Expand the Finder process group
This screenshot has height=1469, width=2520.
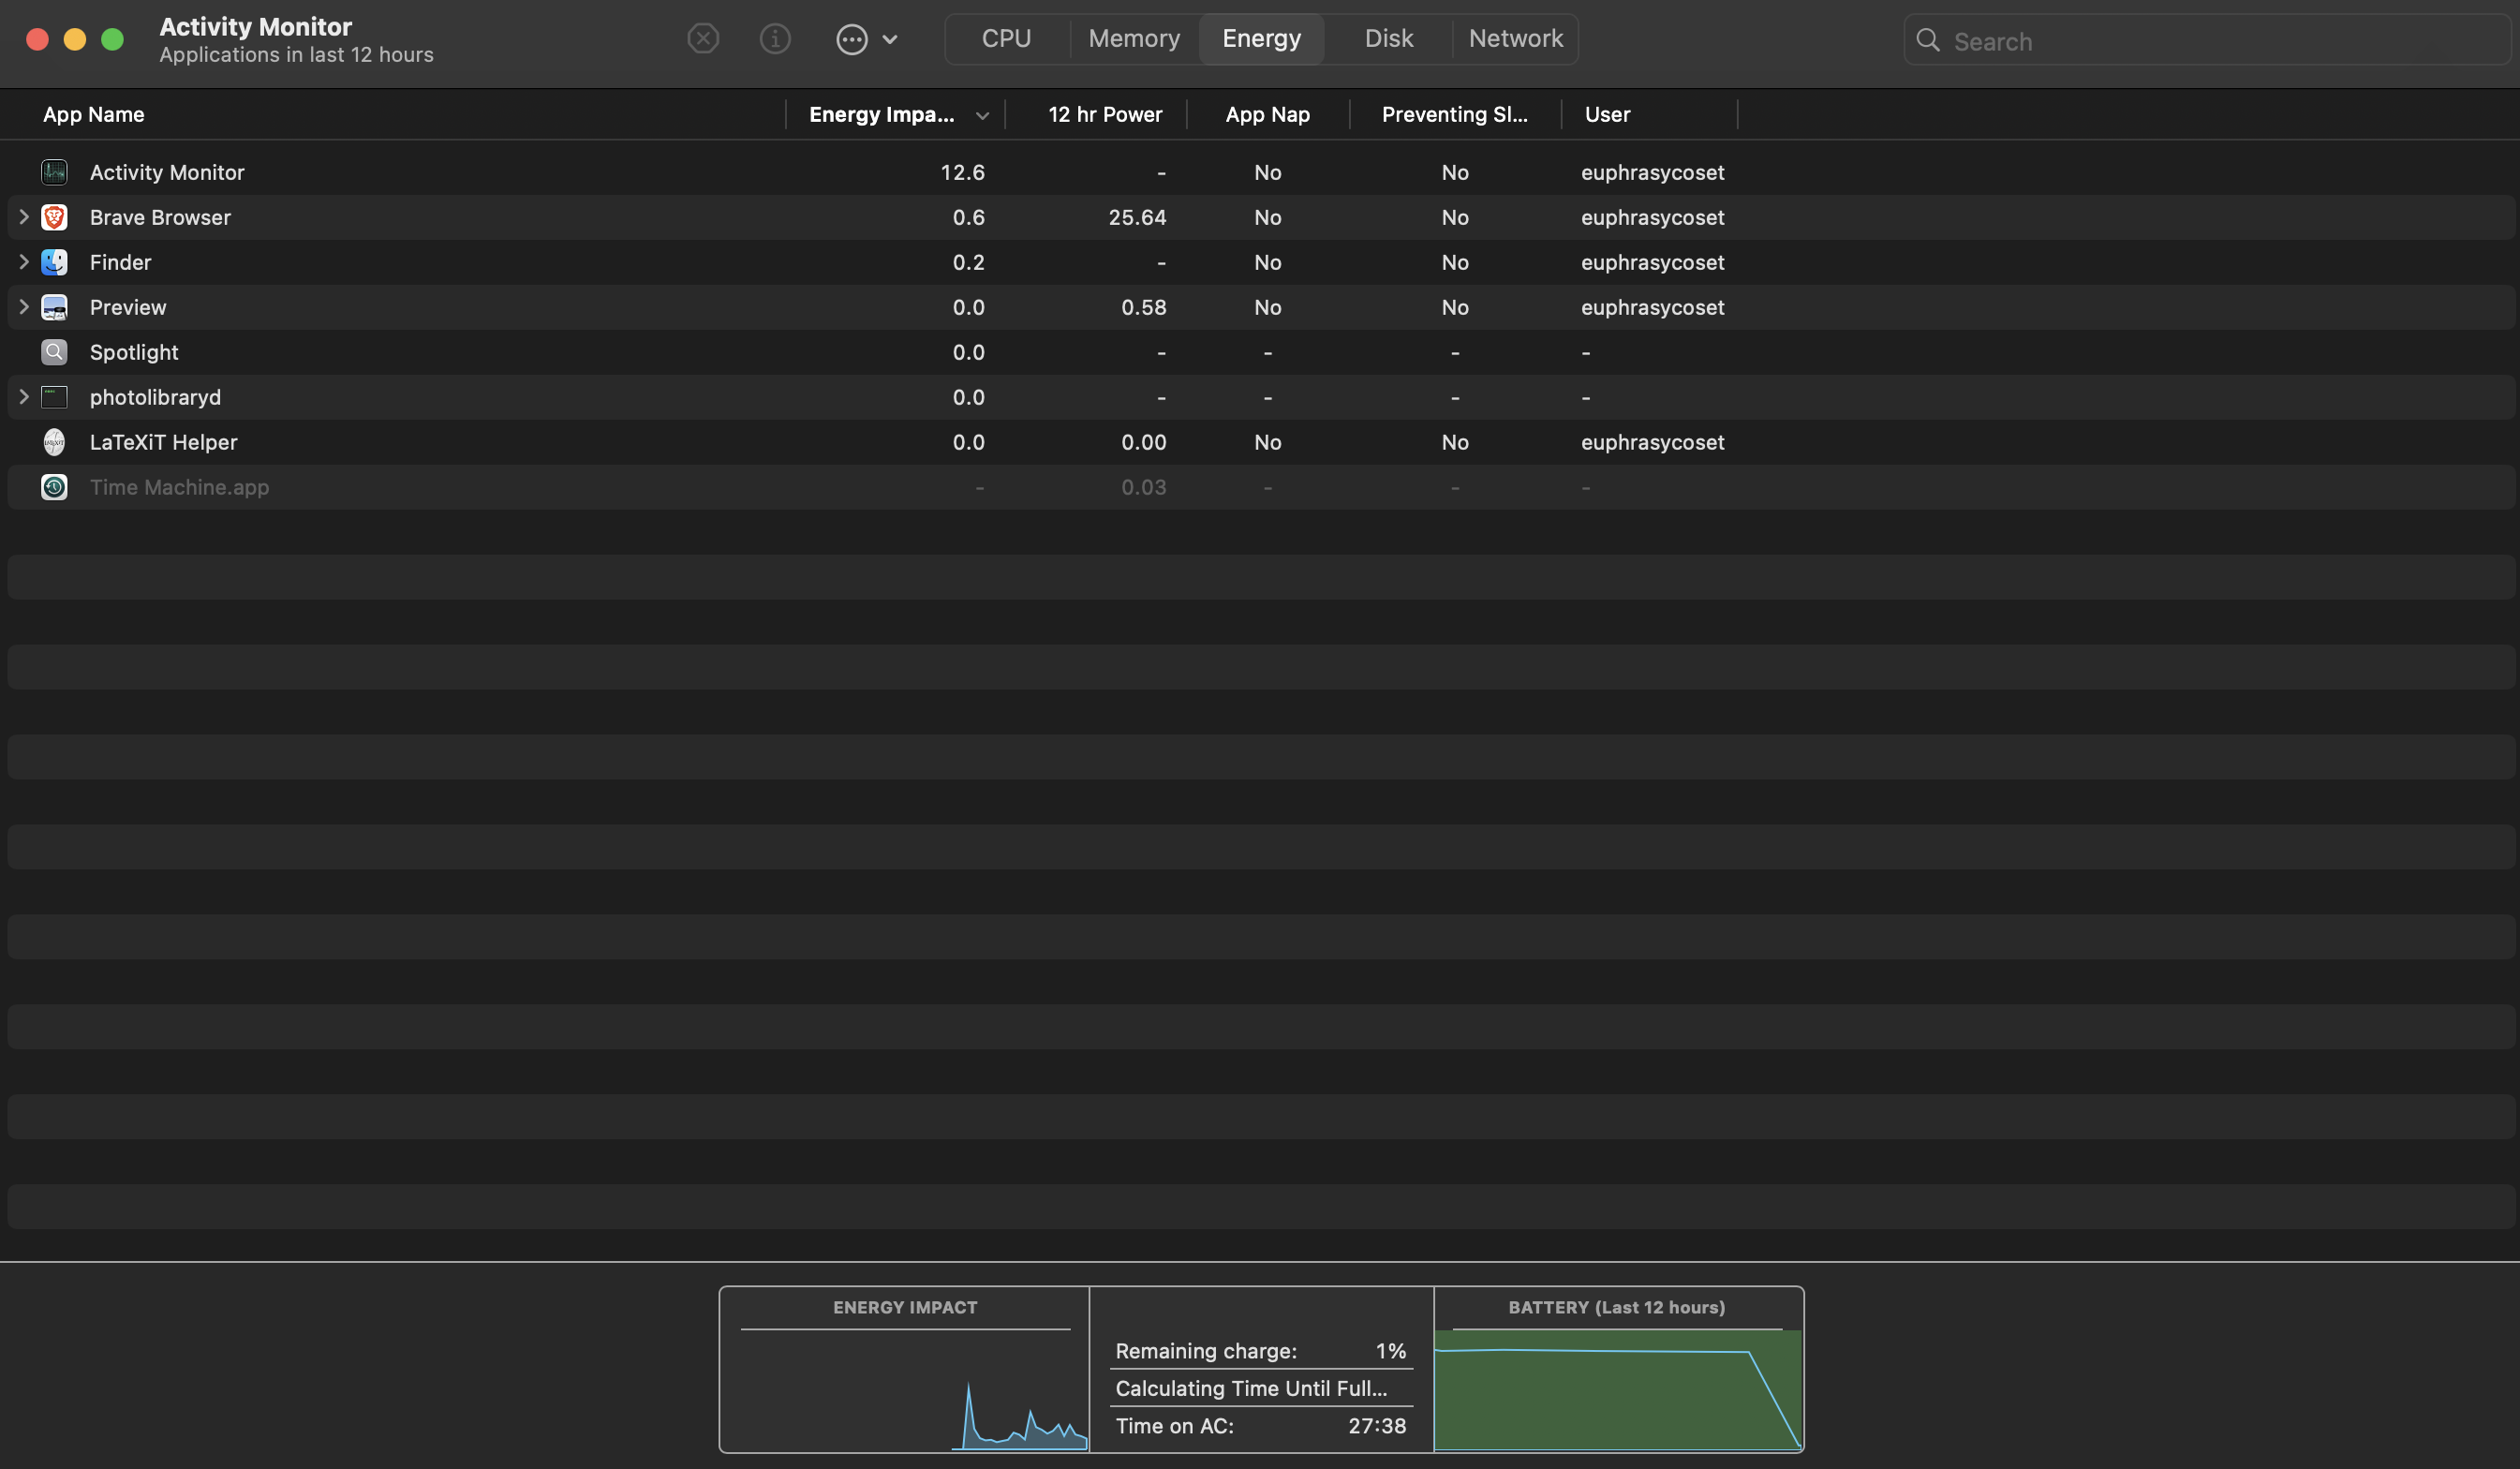24,262
